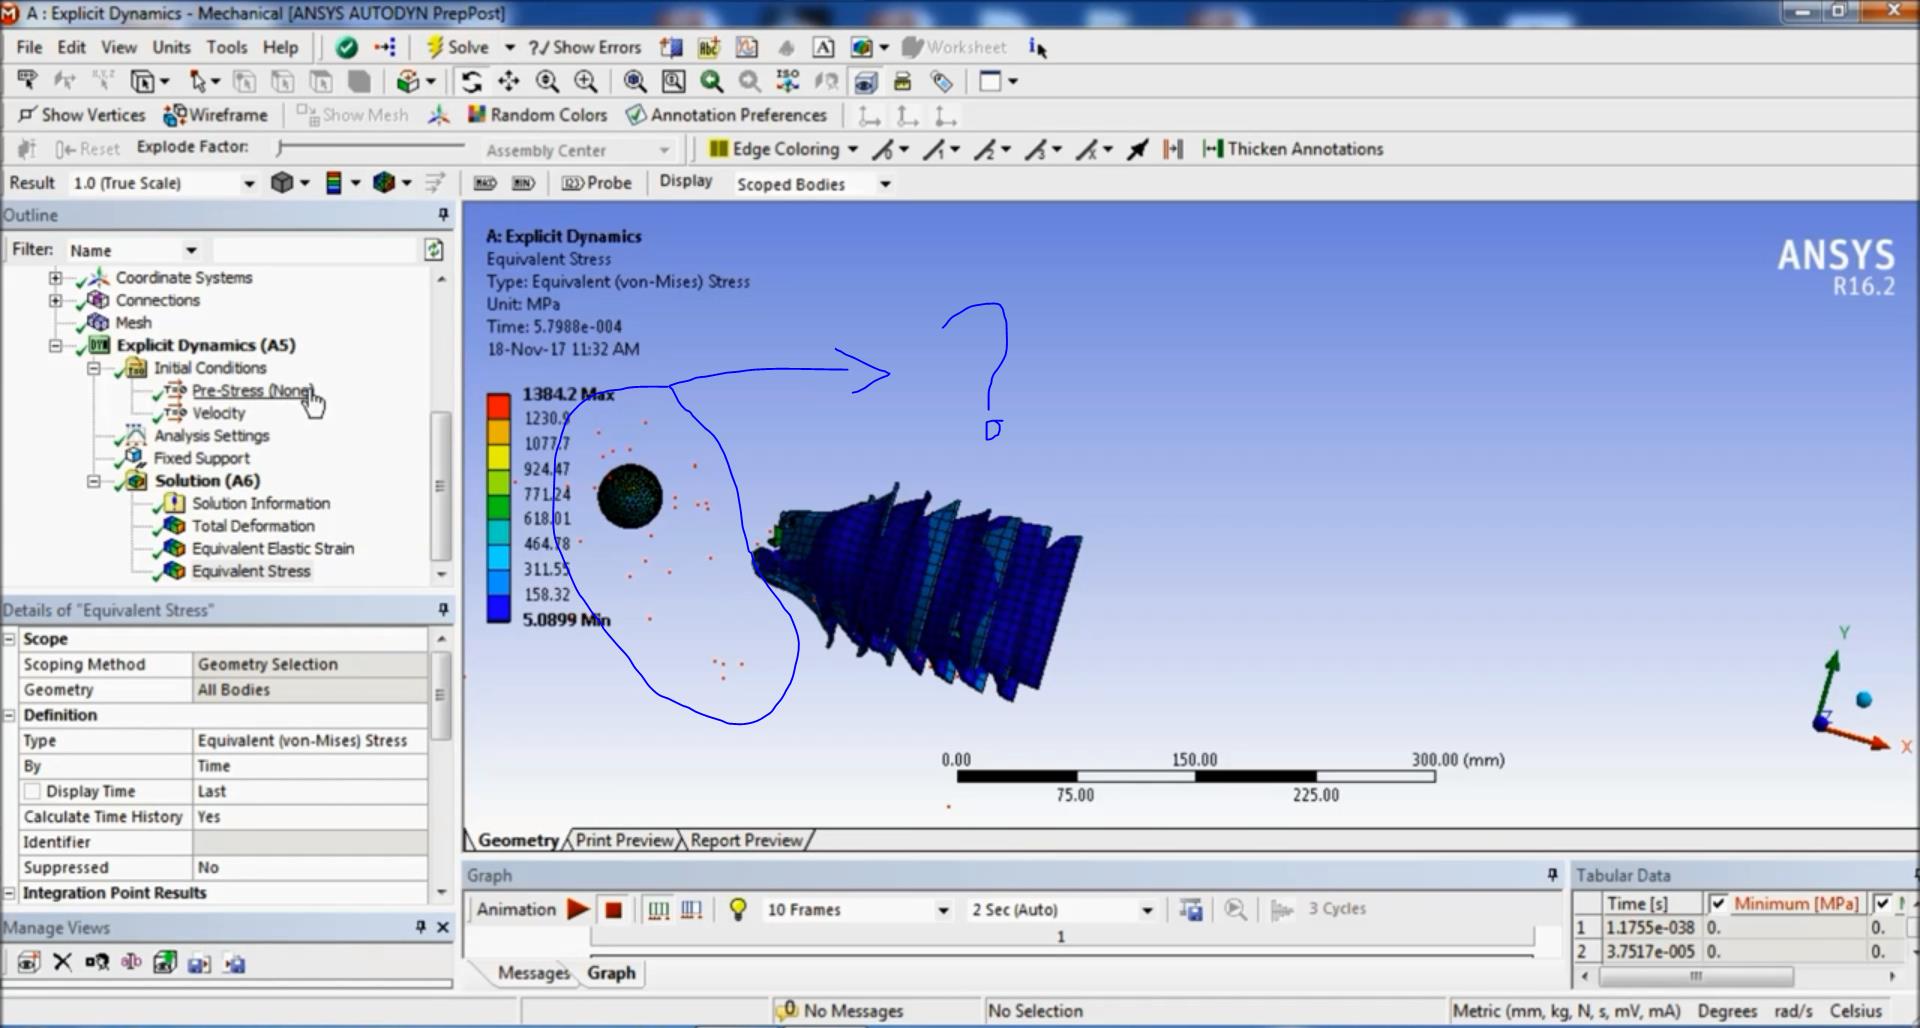Open Annotation Preferences
Viewport: 1920px width, 1028px height.
point(727,115)
